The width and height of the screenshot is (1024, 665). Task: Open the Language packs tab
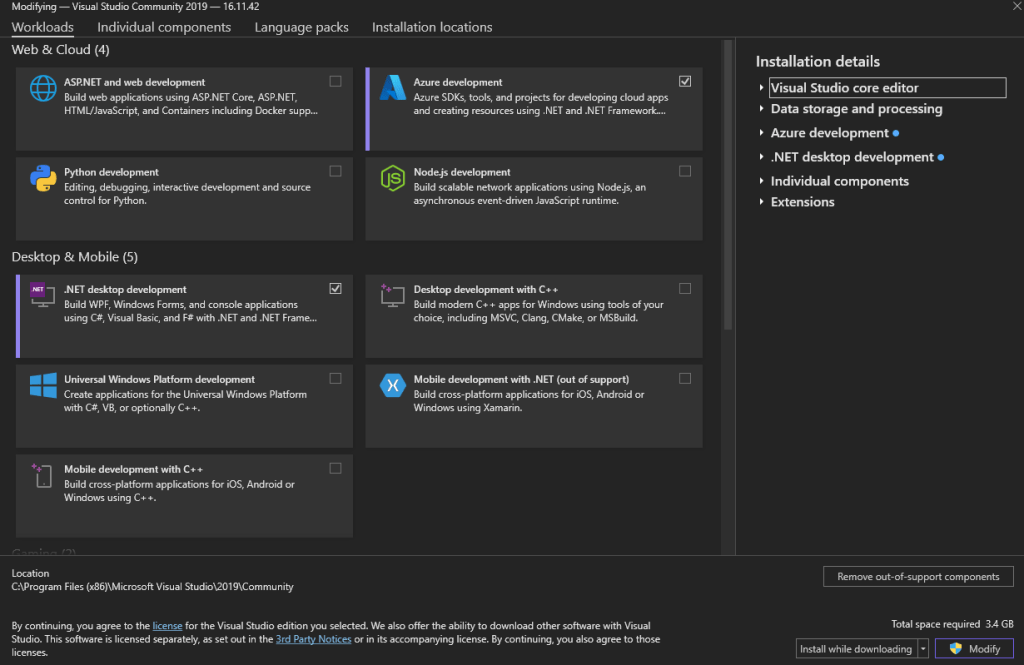click(301, 27)
